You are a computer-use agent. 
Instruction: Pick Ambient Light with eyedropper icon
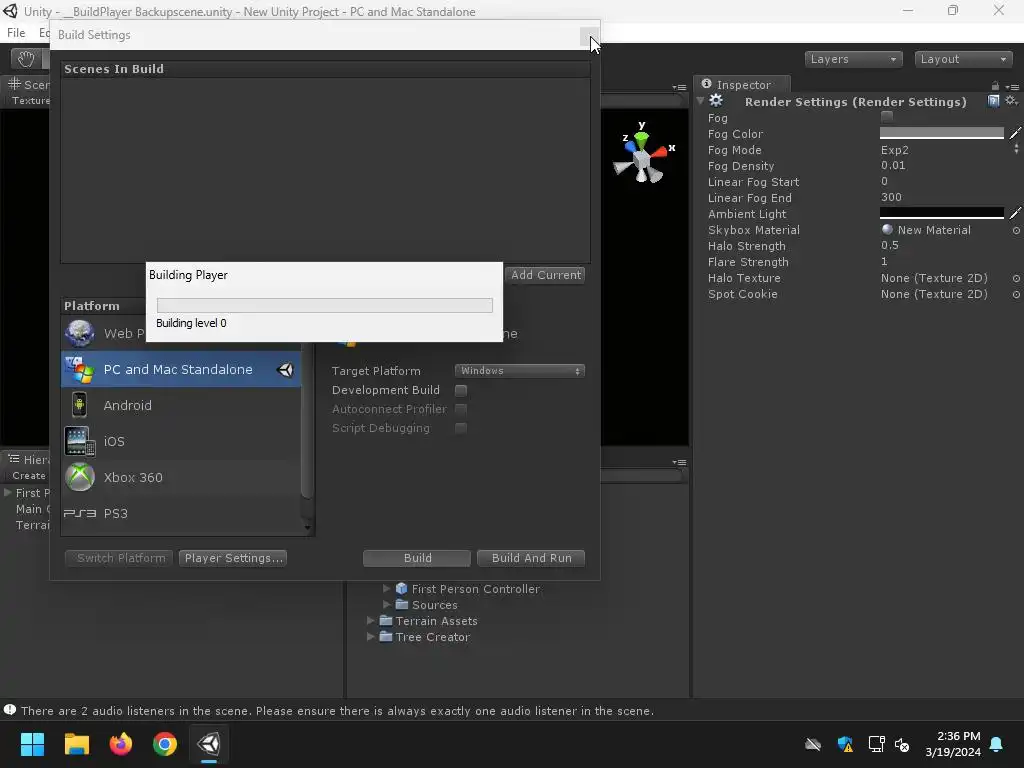point(1015,213)
